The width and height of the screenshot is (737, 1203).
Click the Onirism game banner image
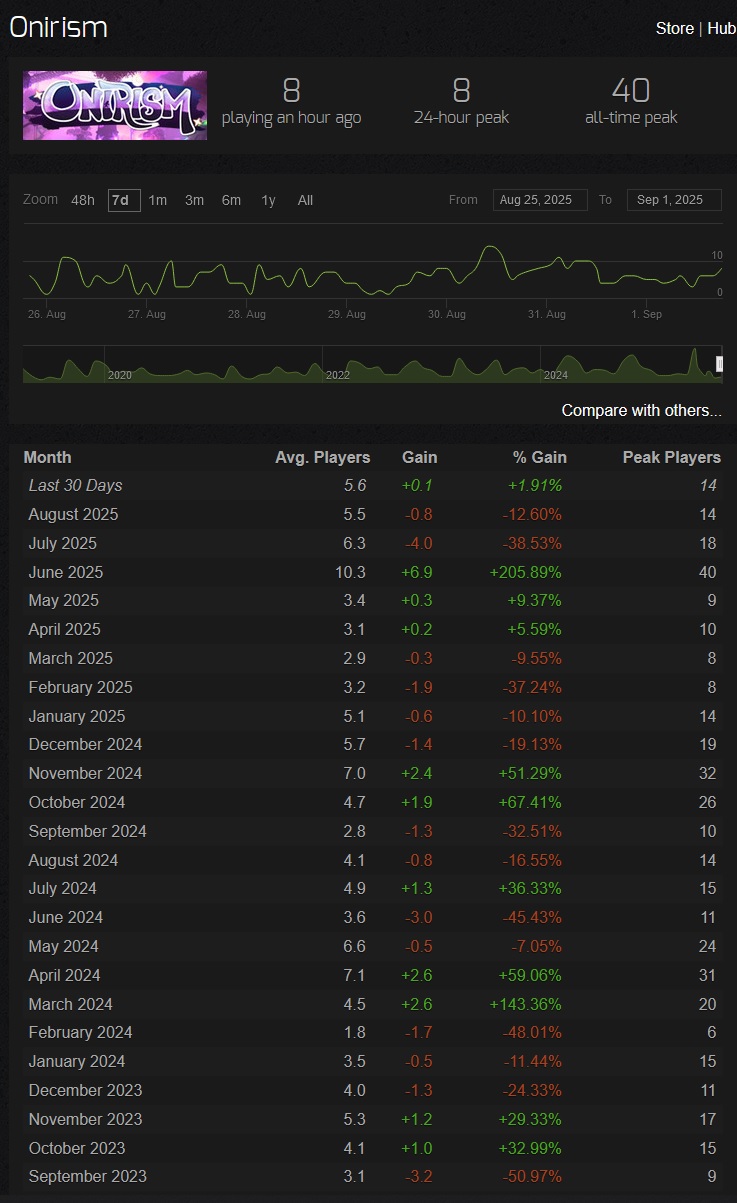click(115, 105)
